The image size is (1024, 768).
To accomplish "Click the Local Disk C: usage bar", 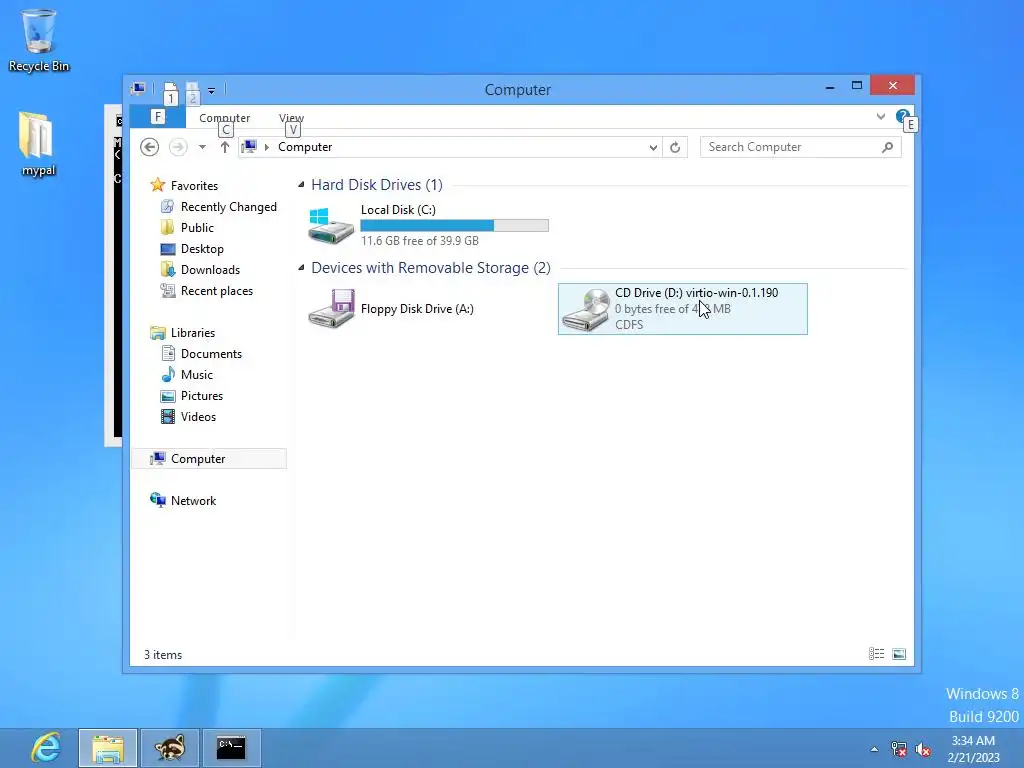I will (x=455, y=225).
